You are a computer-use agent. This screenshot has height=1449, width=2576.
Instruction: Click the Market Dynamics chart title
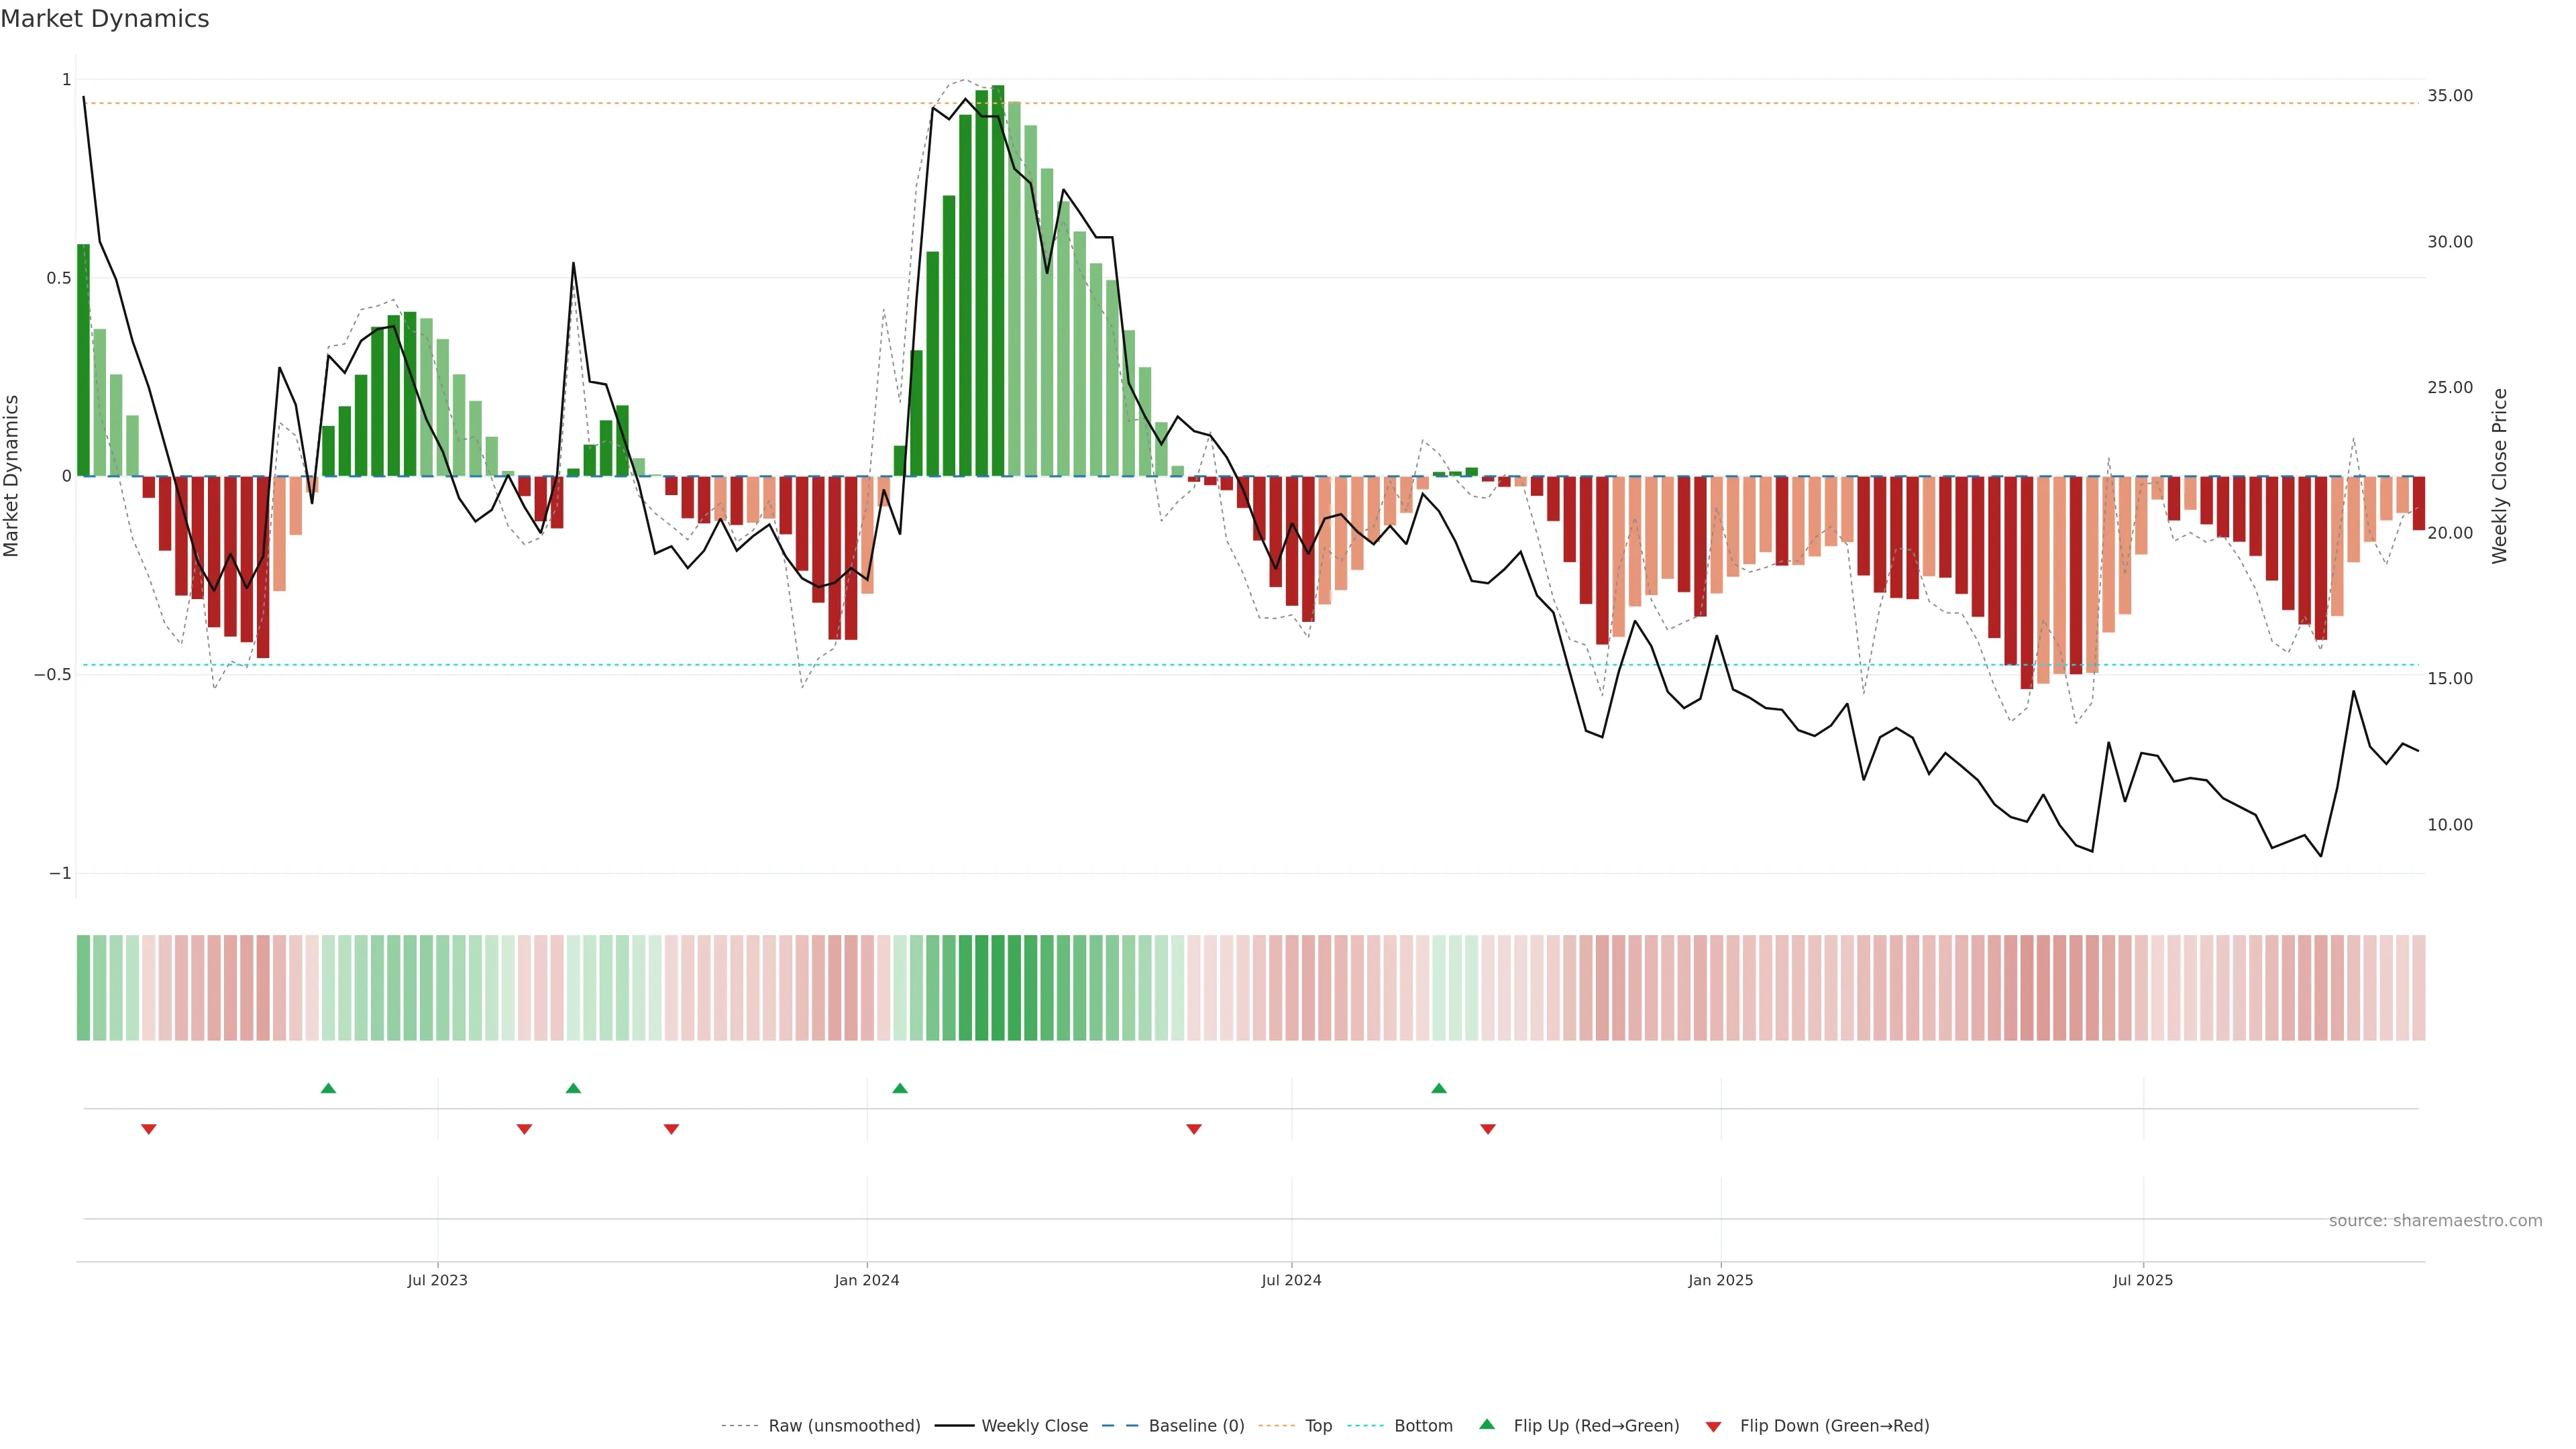(x=105, y=19)
